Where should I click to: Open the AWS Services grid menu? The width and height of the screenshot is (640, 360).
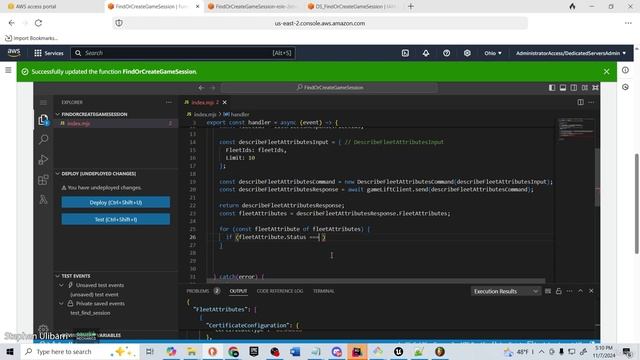pos(49,53)
